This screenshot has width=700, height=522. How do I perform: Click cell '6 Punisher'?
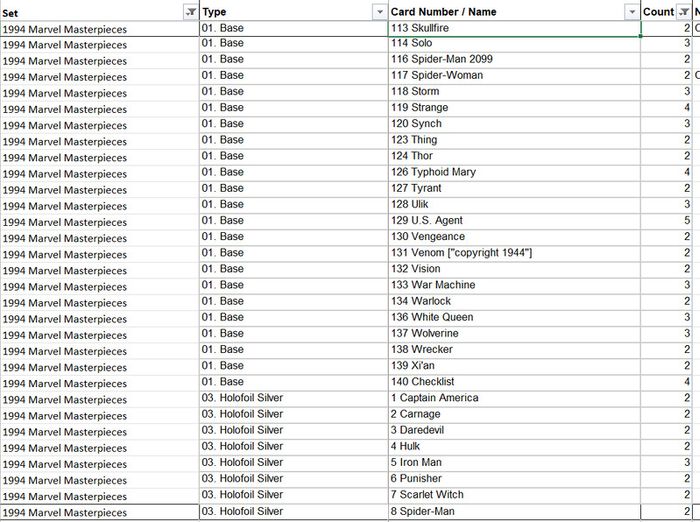point(514,478)
